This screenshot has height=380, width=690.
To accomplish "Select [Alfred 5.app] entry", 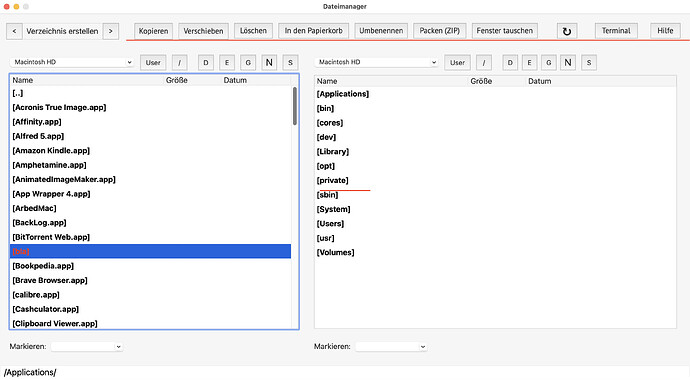I will click(x=150, y=136).
